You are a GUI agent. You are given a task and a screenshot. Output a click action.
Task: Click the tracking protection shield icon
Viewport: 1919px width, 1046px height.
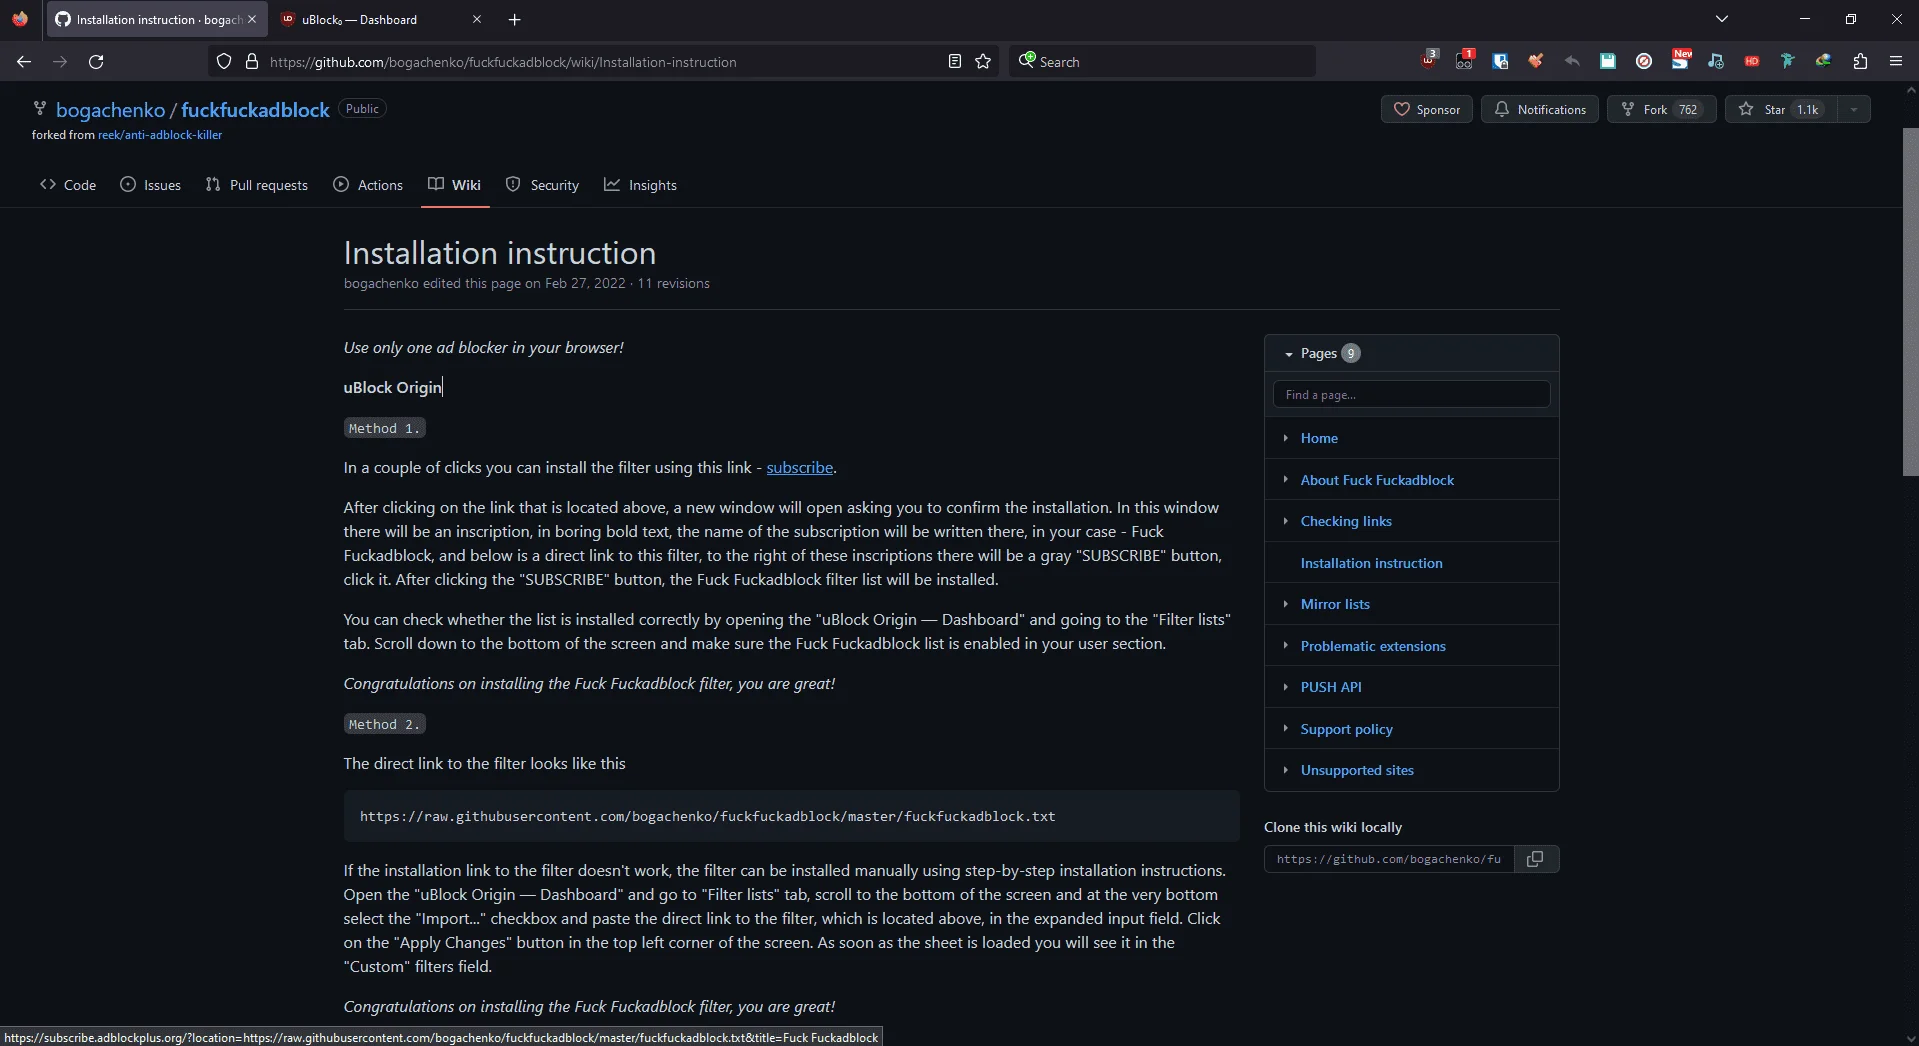(224, 61)
